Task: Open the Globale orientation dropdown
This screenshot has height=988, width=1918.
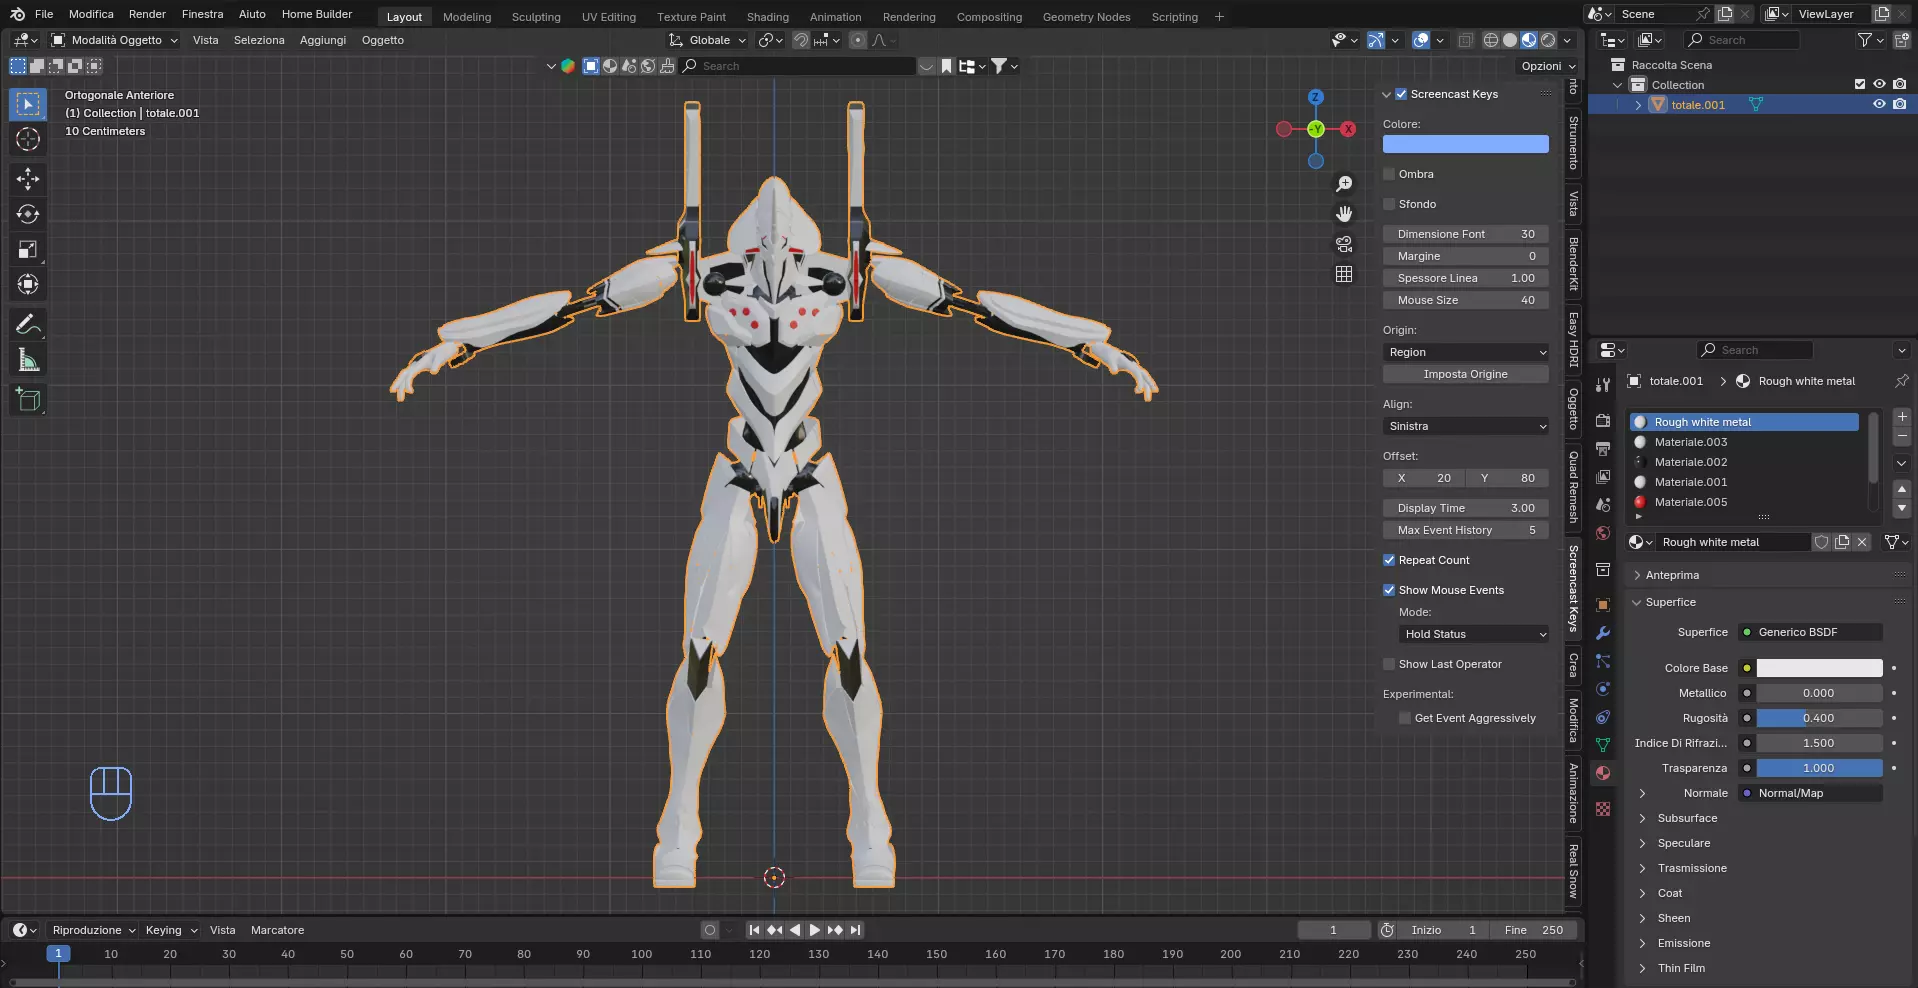Action: (x=708, y=40)
